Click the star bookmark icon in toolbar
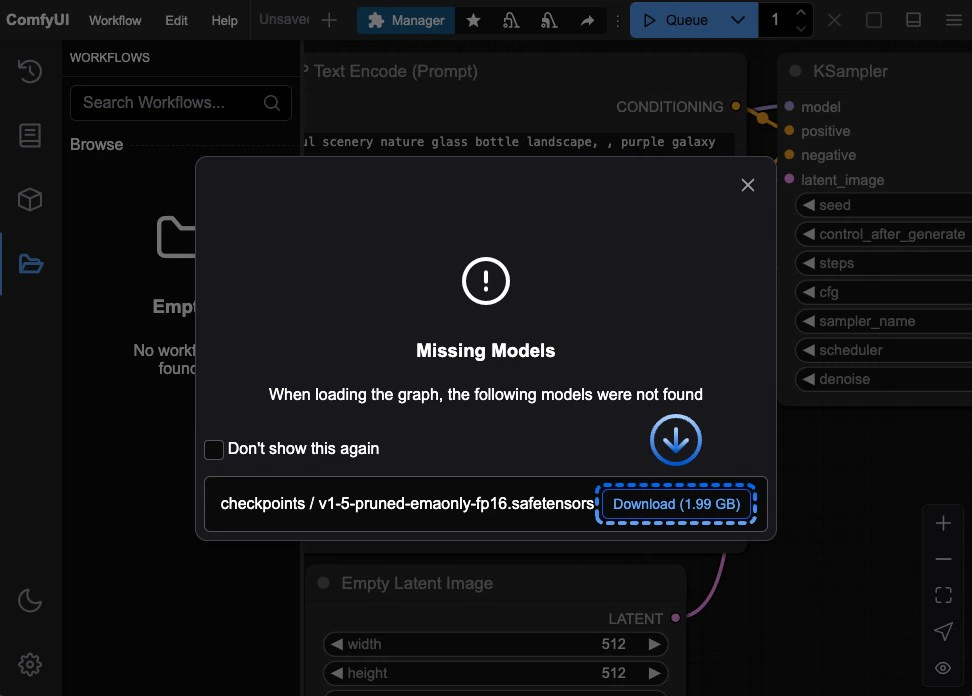Viewport: 972px width, 696px height. tap(474, 20)
